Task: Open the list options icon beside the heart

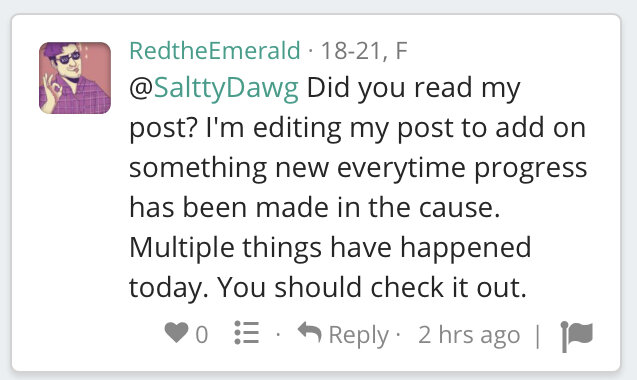Action: (x=247, y=332)
